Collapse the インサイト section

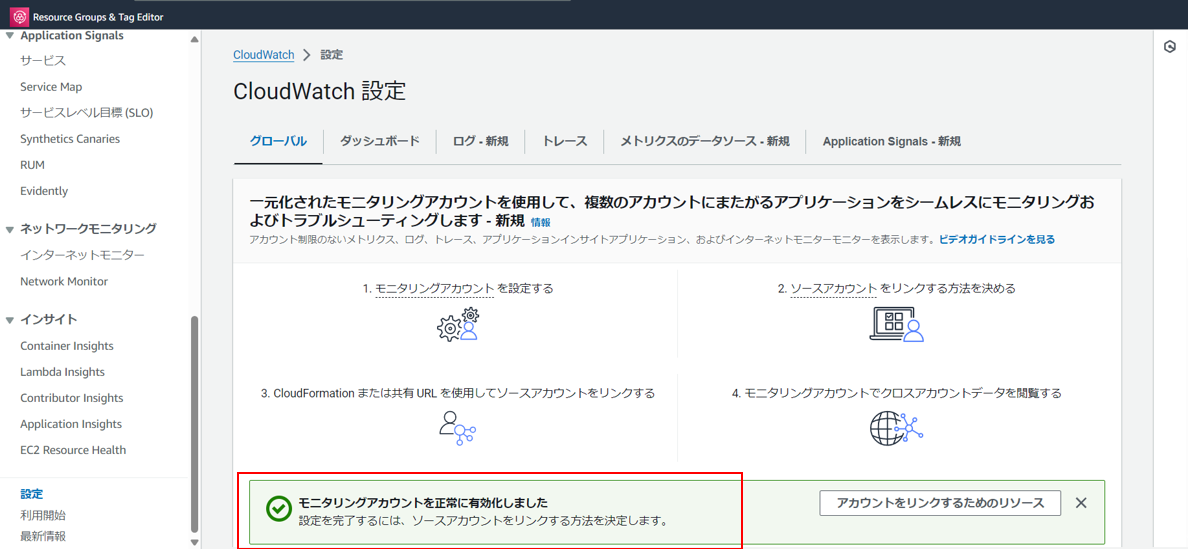10,320
